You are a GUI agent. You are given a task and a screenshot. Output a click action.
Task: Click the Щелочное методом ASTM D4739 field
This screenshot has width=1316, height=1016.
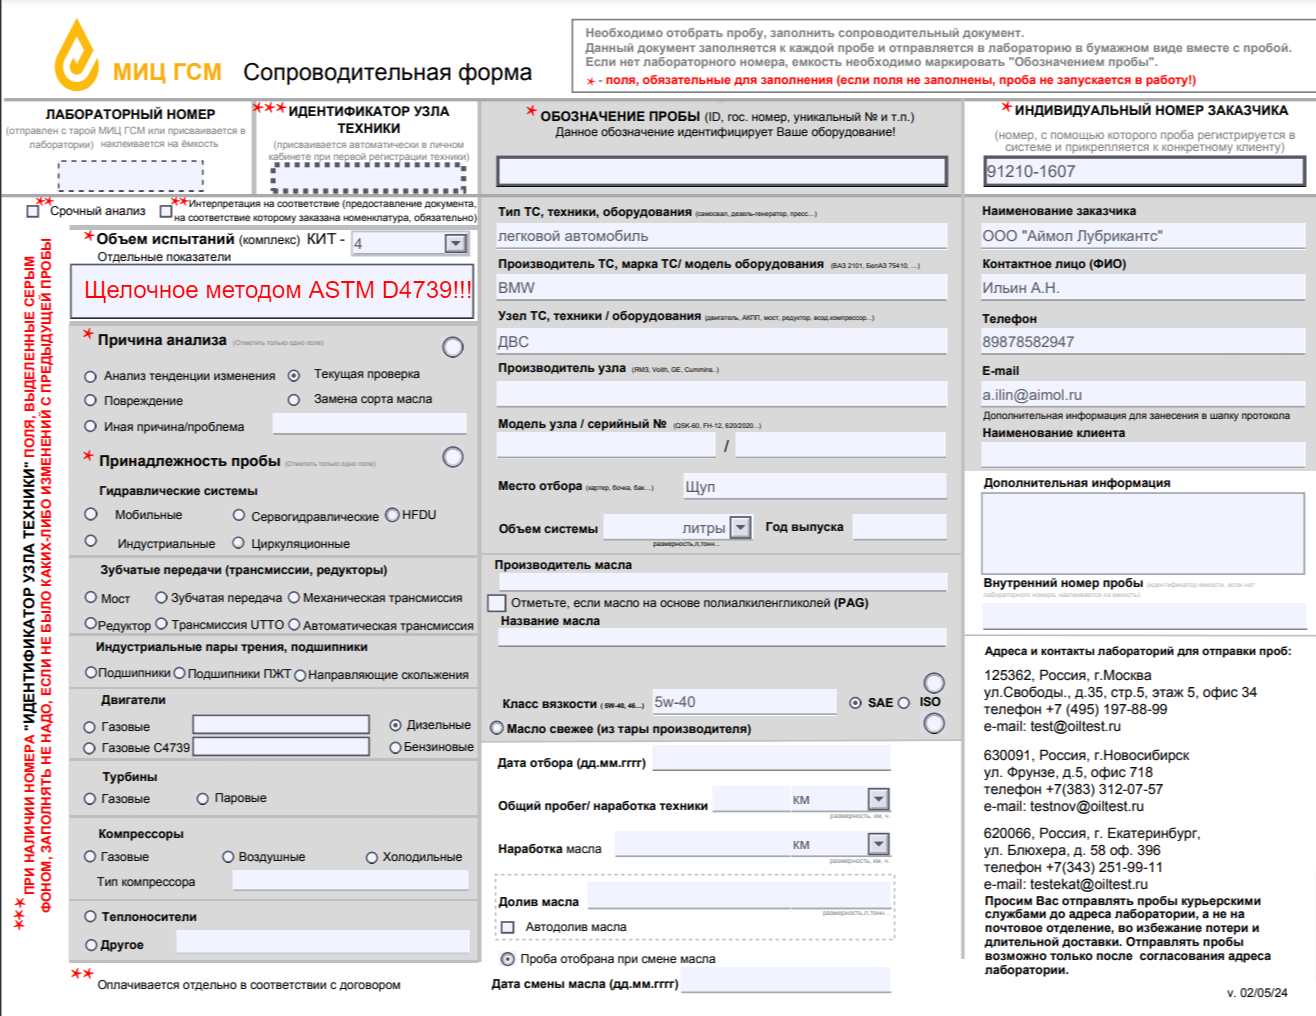pyautogui.click(x=272, y=291)
